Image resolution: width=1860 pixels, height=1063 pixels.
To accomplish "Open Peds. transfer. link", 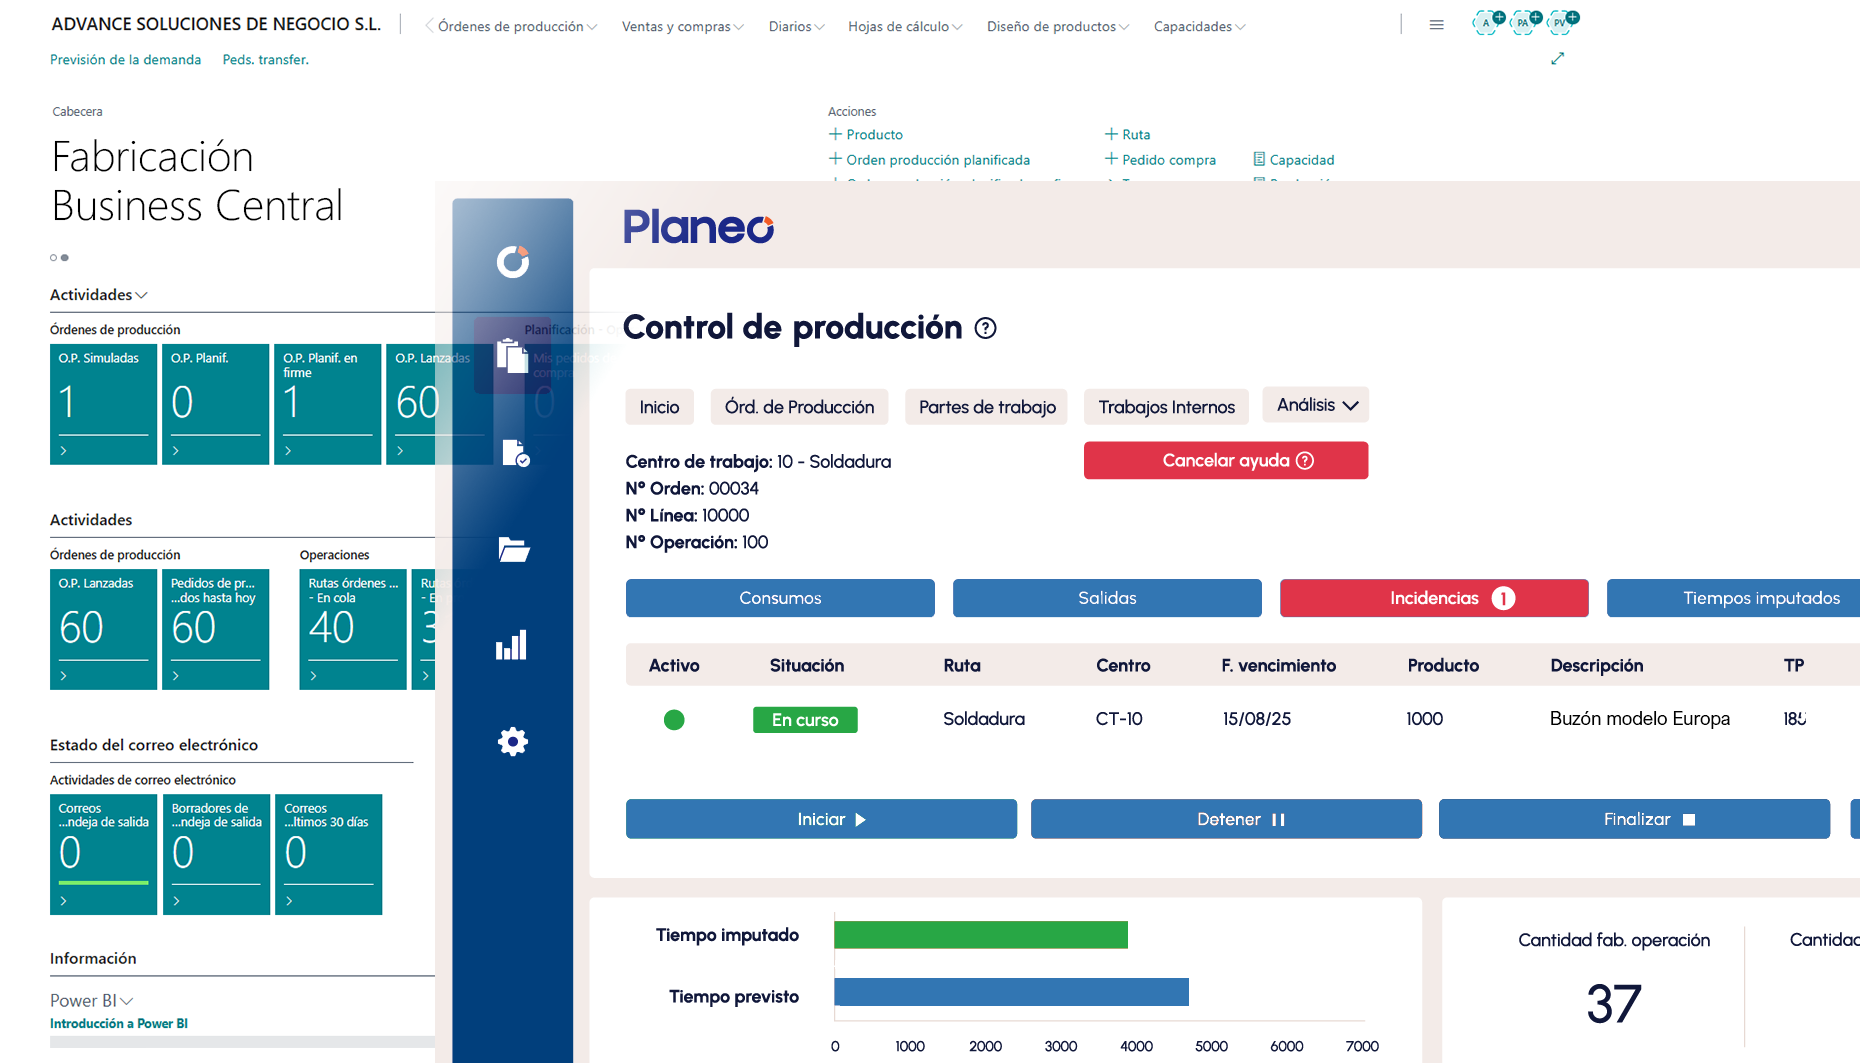I will coord(266,60).
